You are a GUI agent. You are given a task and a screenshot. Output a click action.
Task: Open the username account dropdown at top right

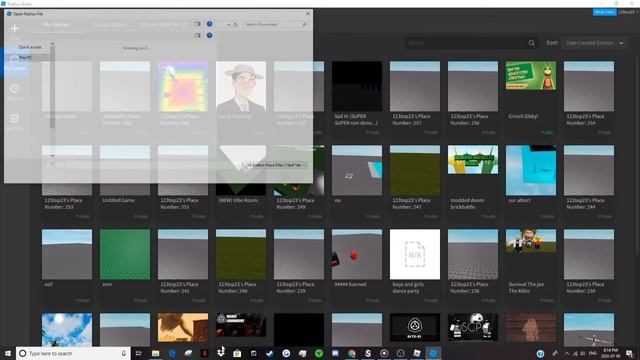tap(628, 12)
